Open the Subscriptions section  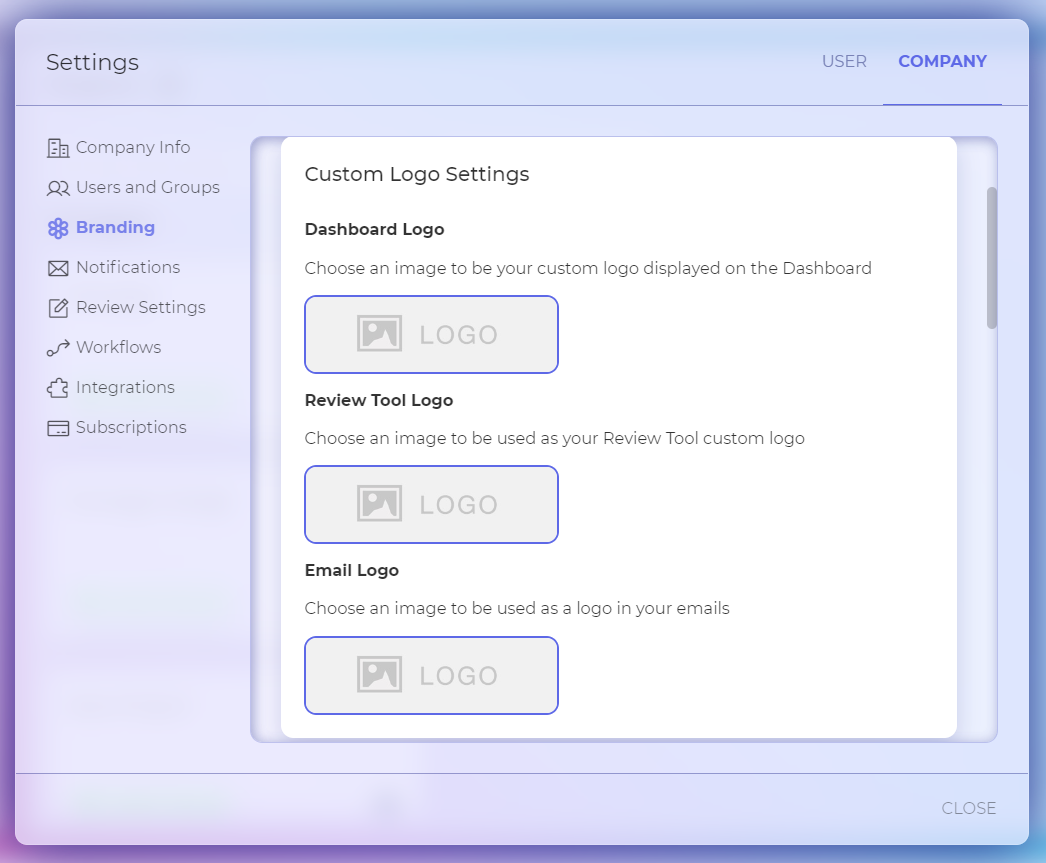[117, 427]
